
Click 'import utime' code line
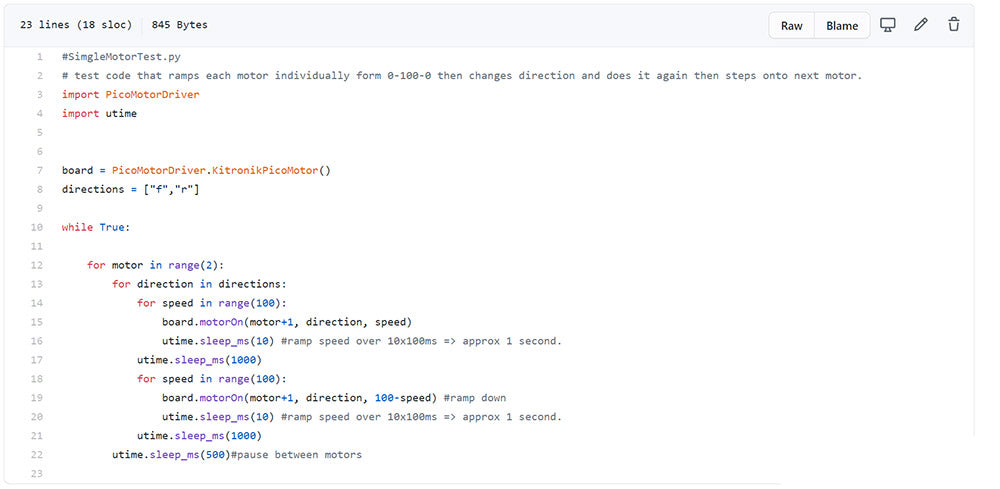point(99,114)
